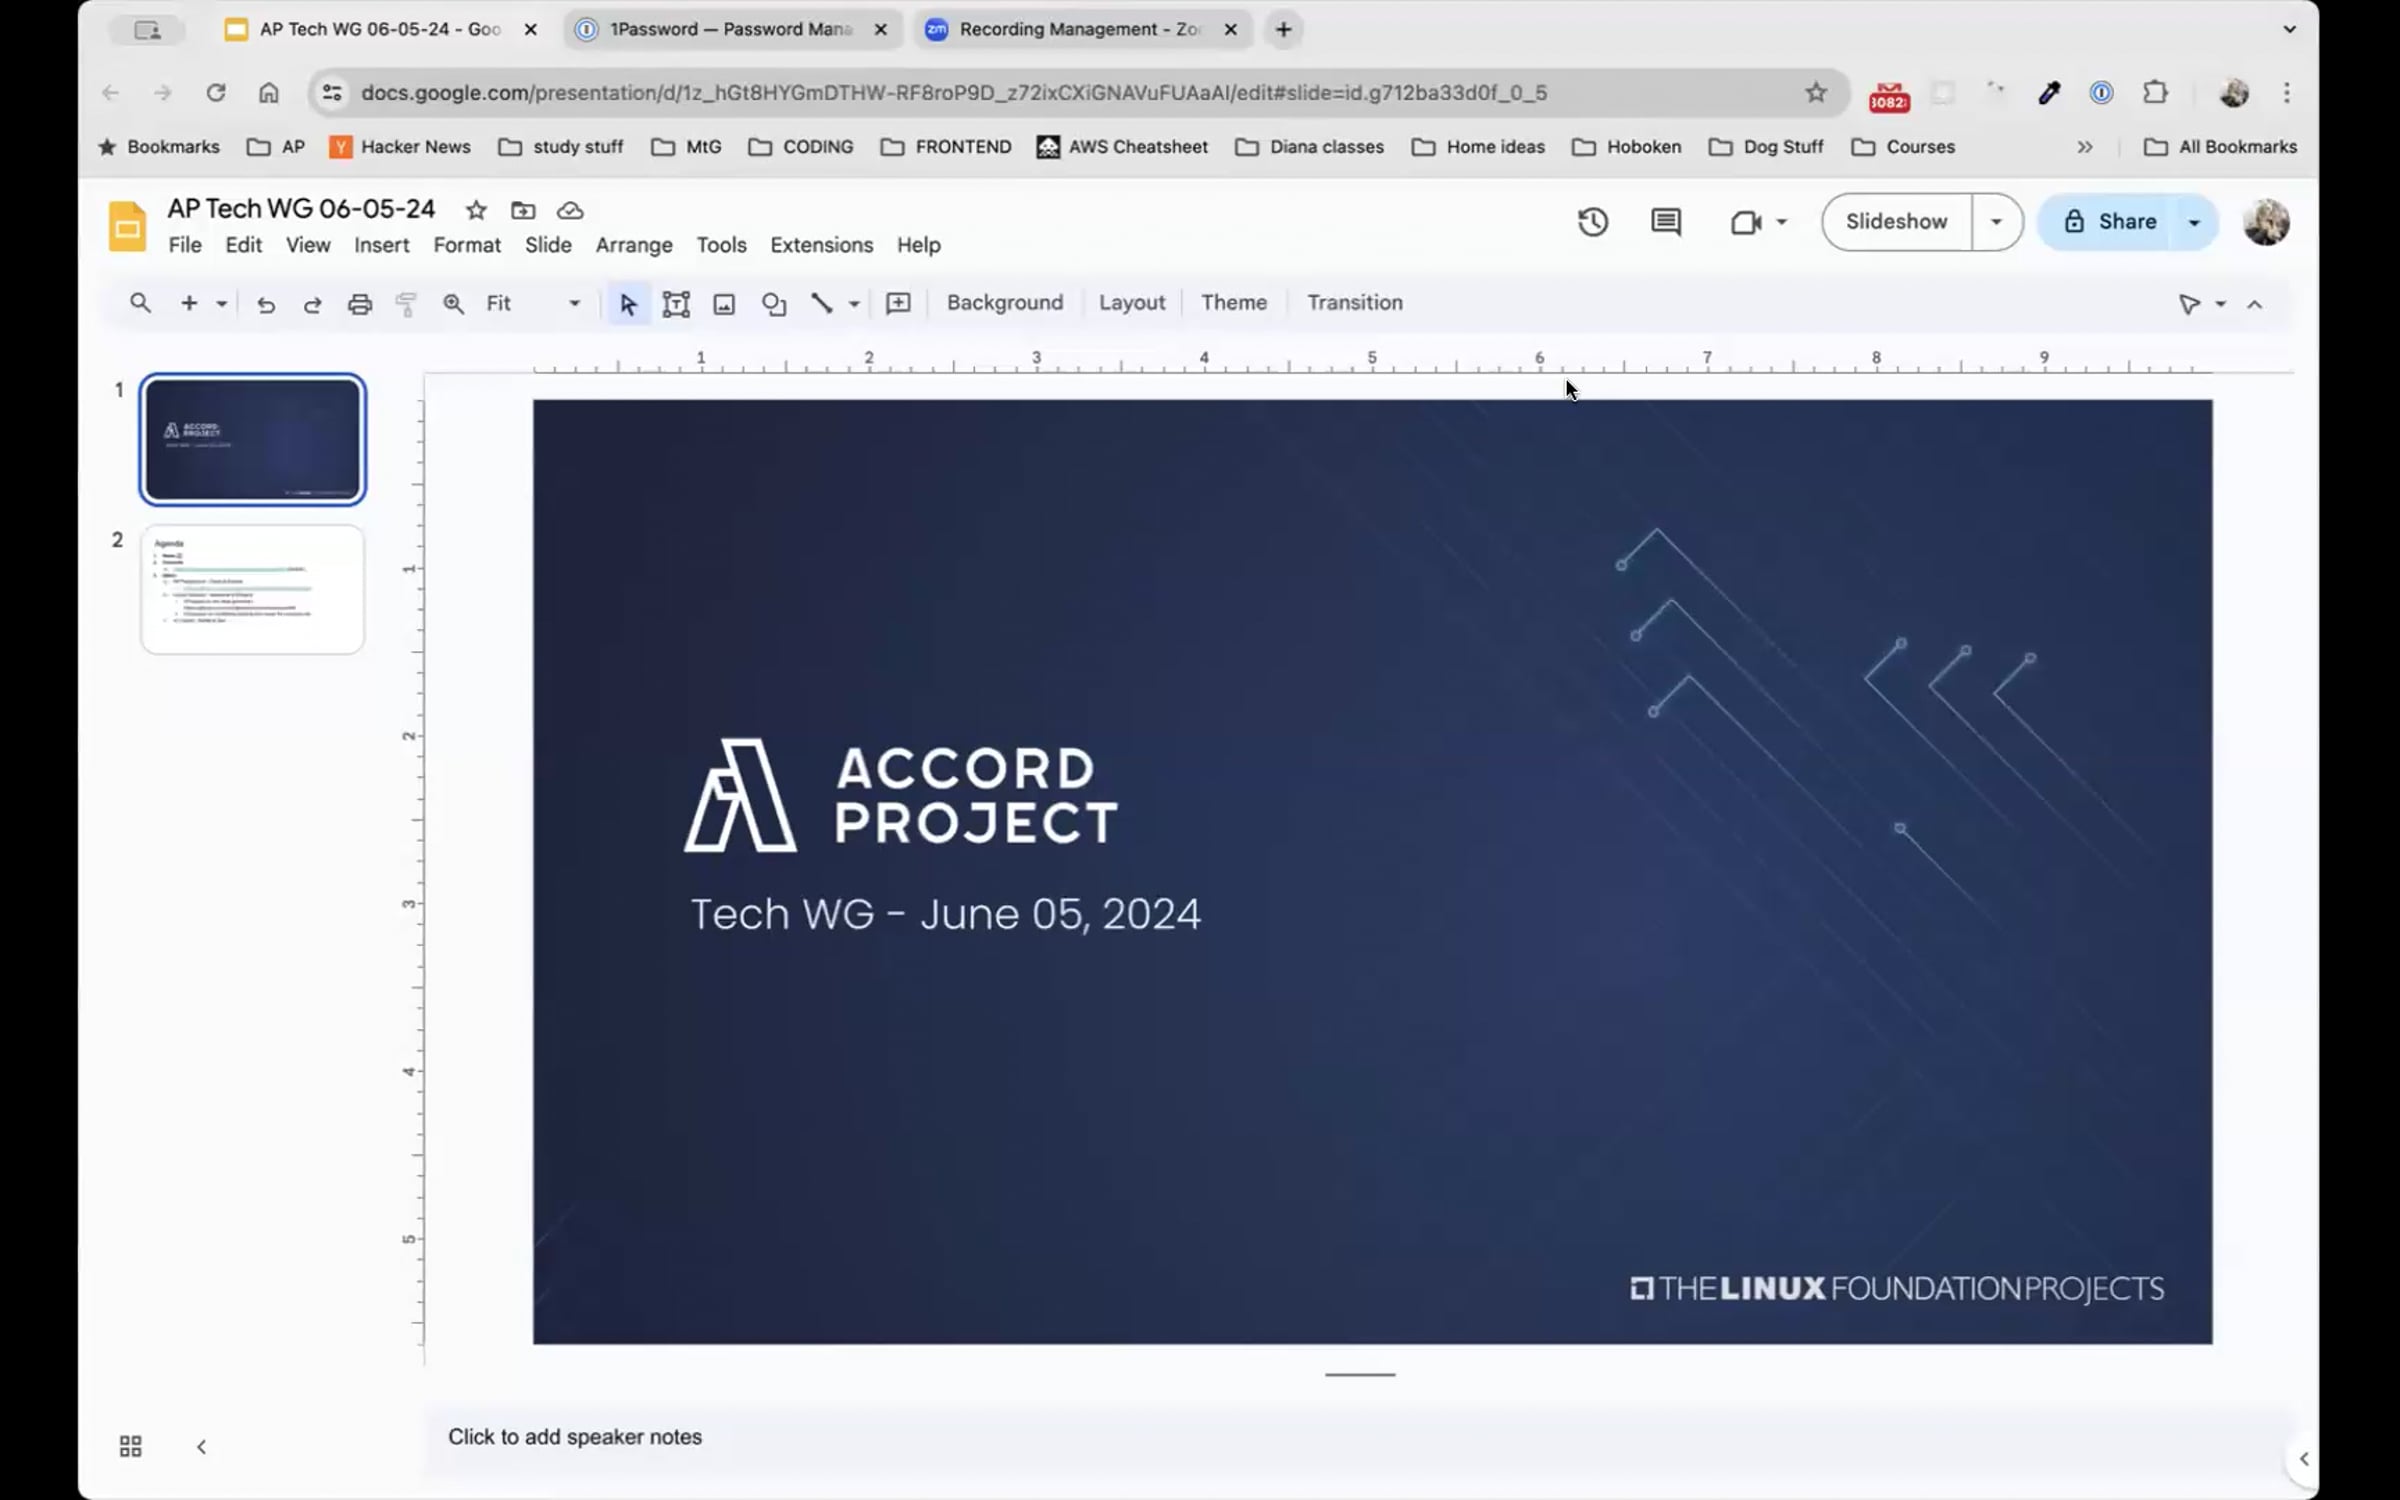Select slide 2 Agenda thumbnail
Viewport: 2400px width, 1500px height.
point(253,589)
